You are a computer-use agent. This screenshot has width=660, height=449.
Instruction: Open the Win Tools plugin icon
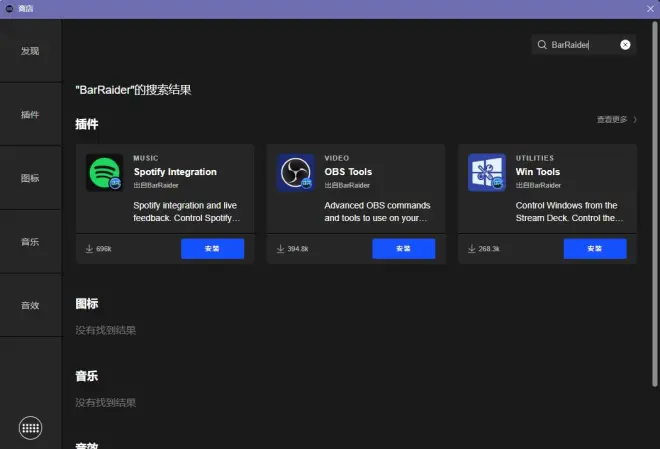[x=487, y=173]
